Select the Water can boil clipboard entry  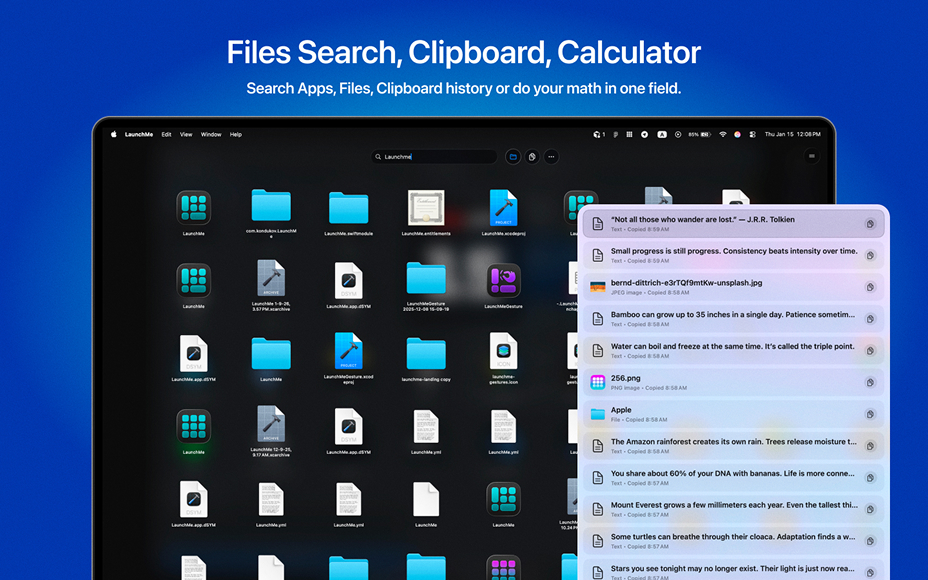pos(720,350)
